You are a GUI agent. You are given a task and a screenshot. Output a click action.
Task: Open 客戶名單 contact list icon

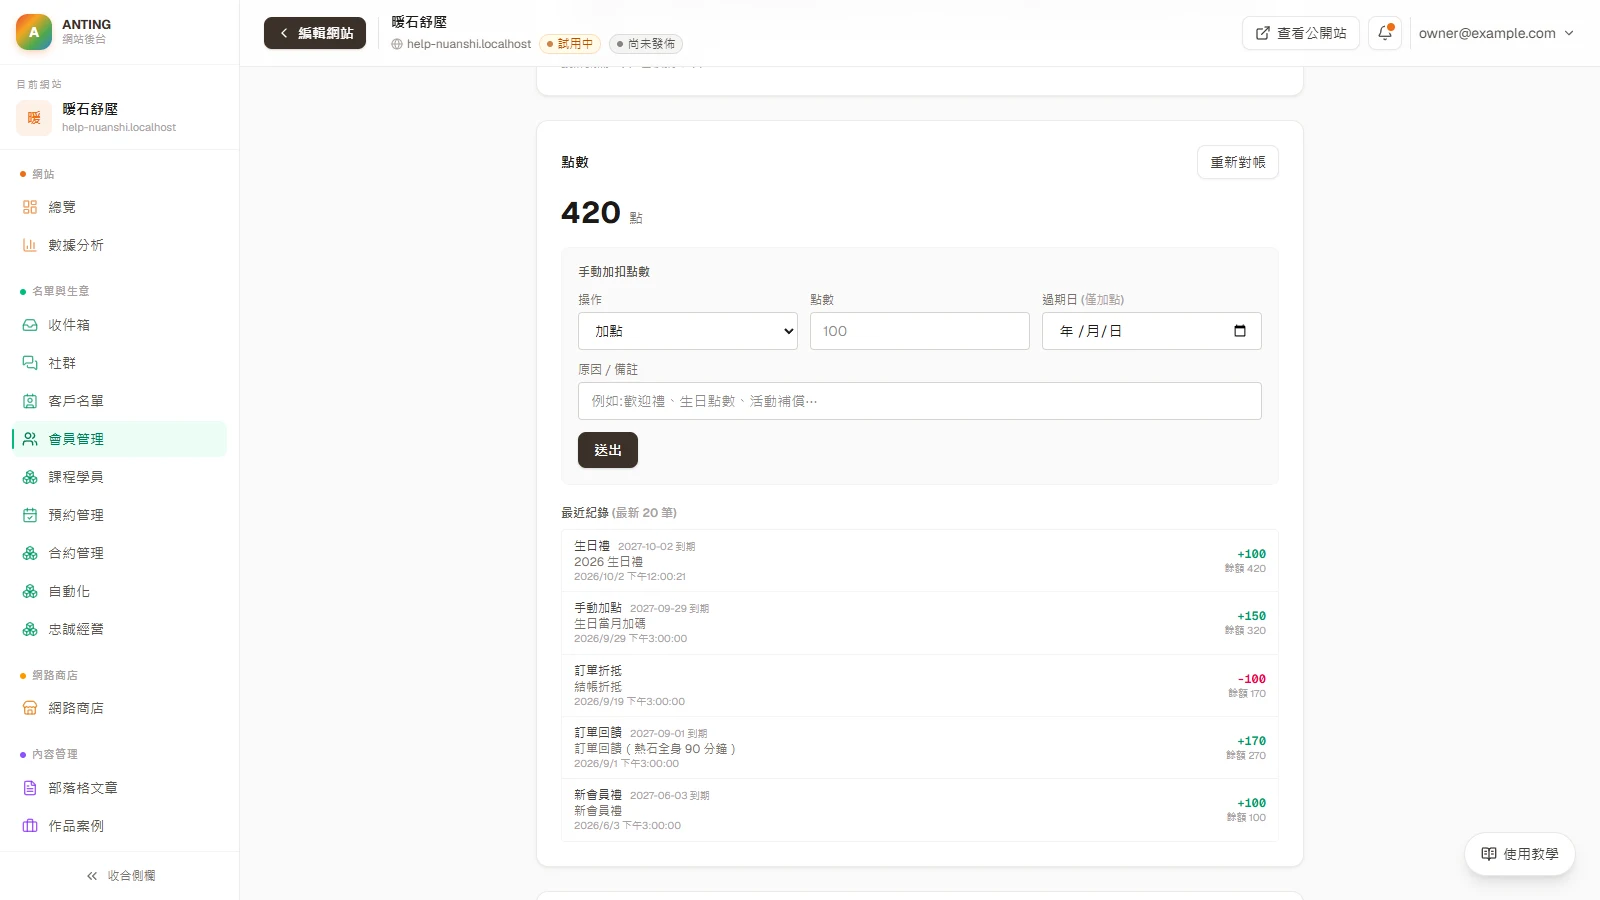coord(30,401)
